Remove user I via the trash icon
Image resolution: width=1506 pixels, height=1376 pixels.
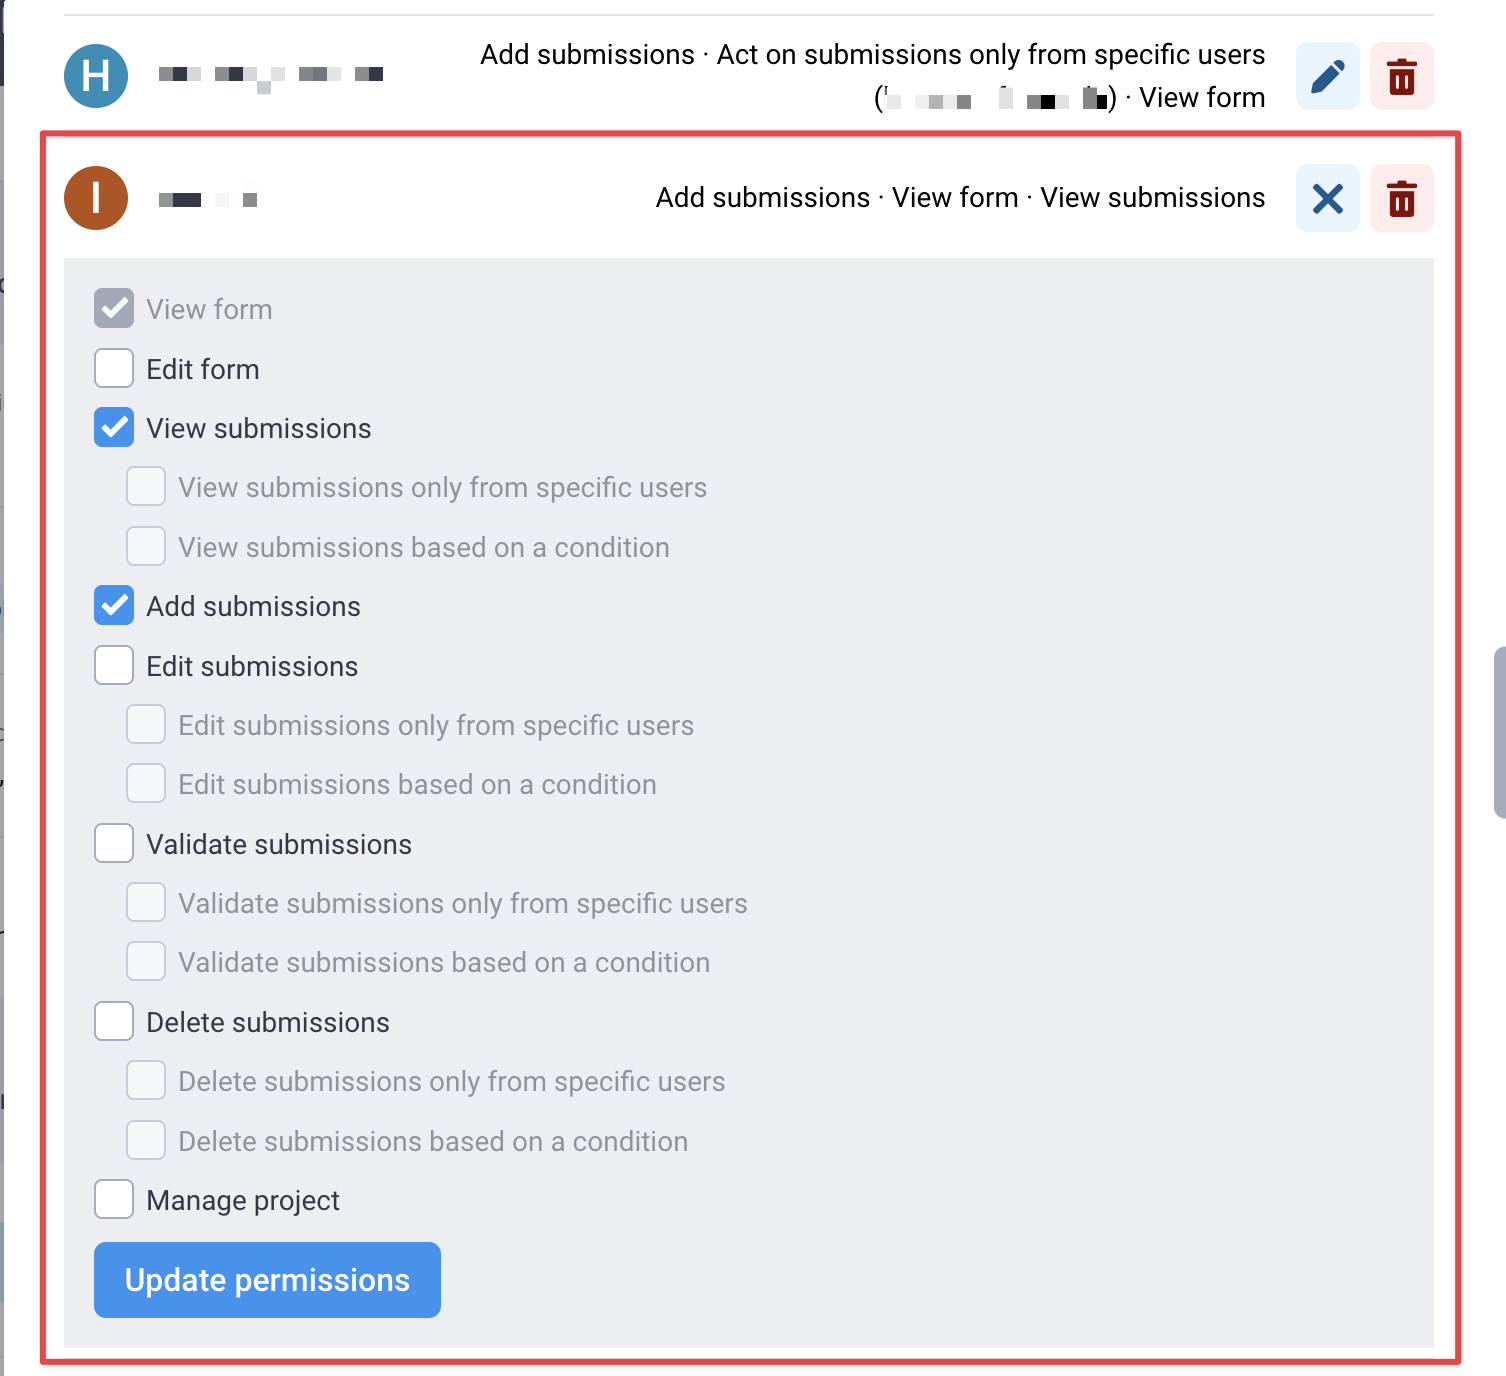pos(1401,198)
